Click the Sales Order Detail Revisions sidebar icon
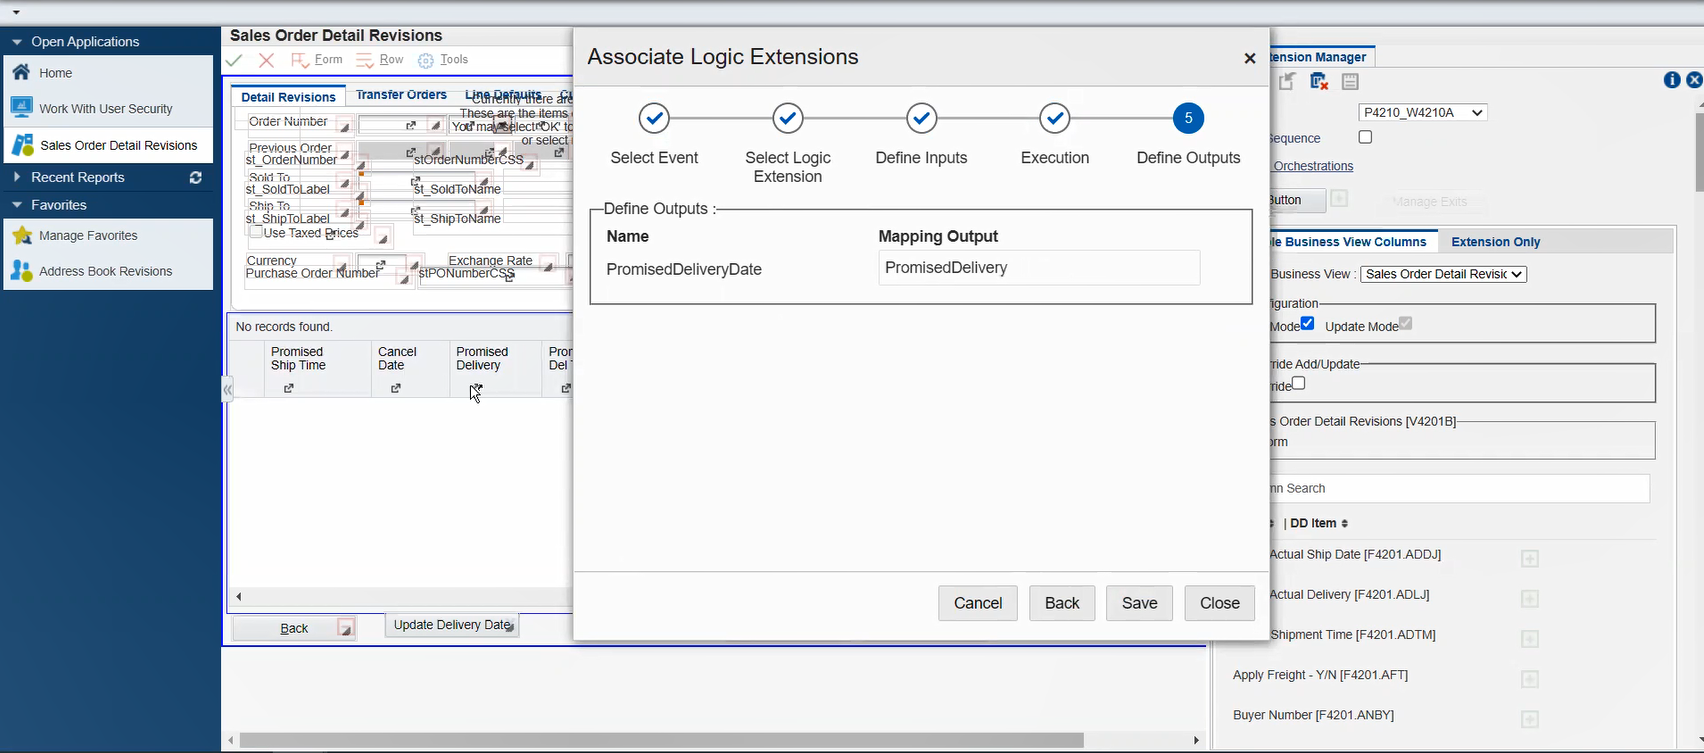This screenshot has width=1704, height=753. [x=22, y=145]
